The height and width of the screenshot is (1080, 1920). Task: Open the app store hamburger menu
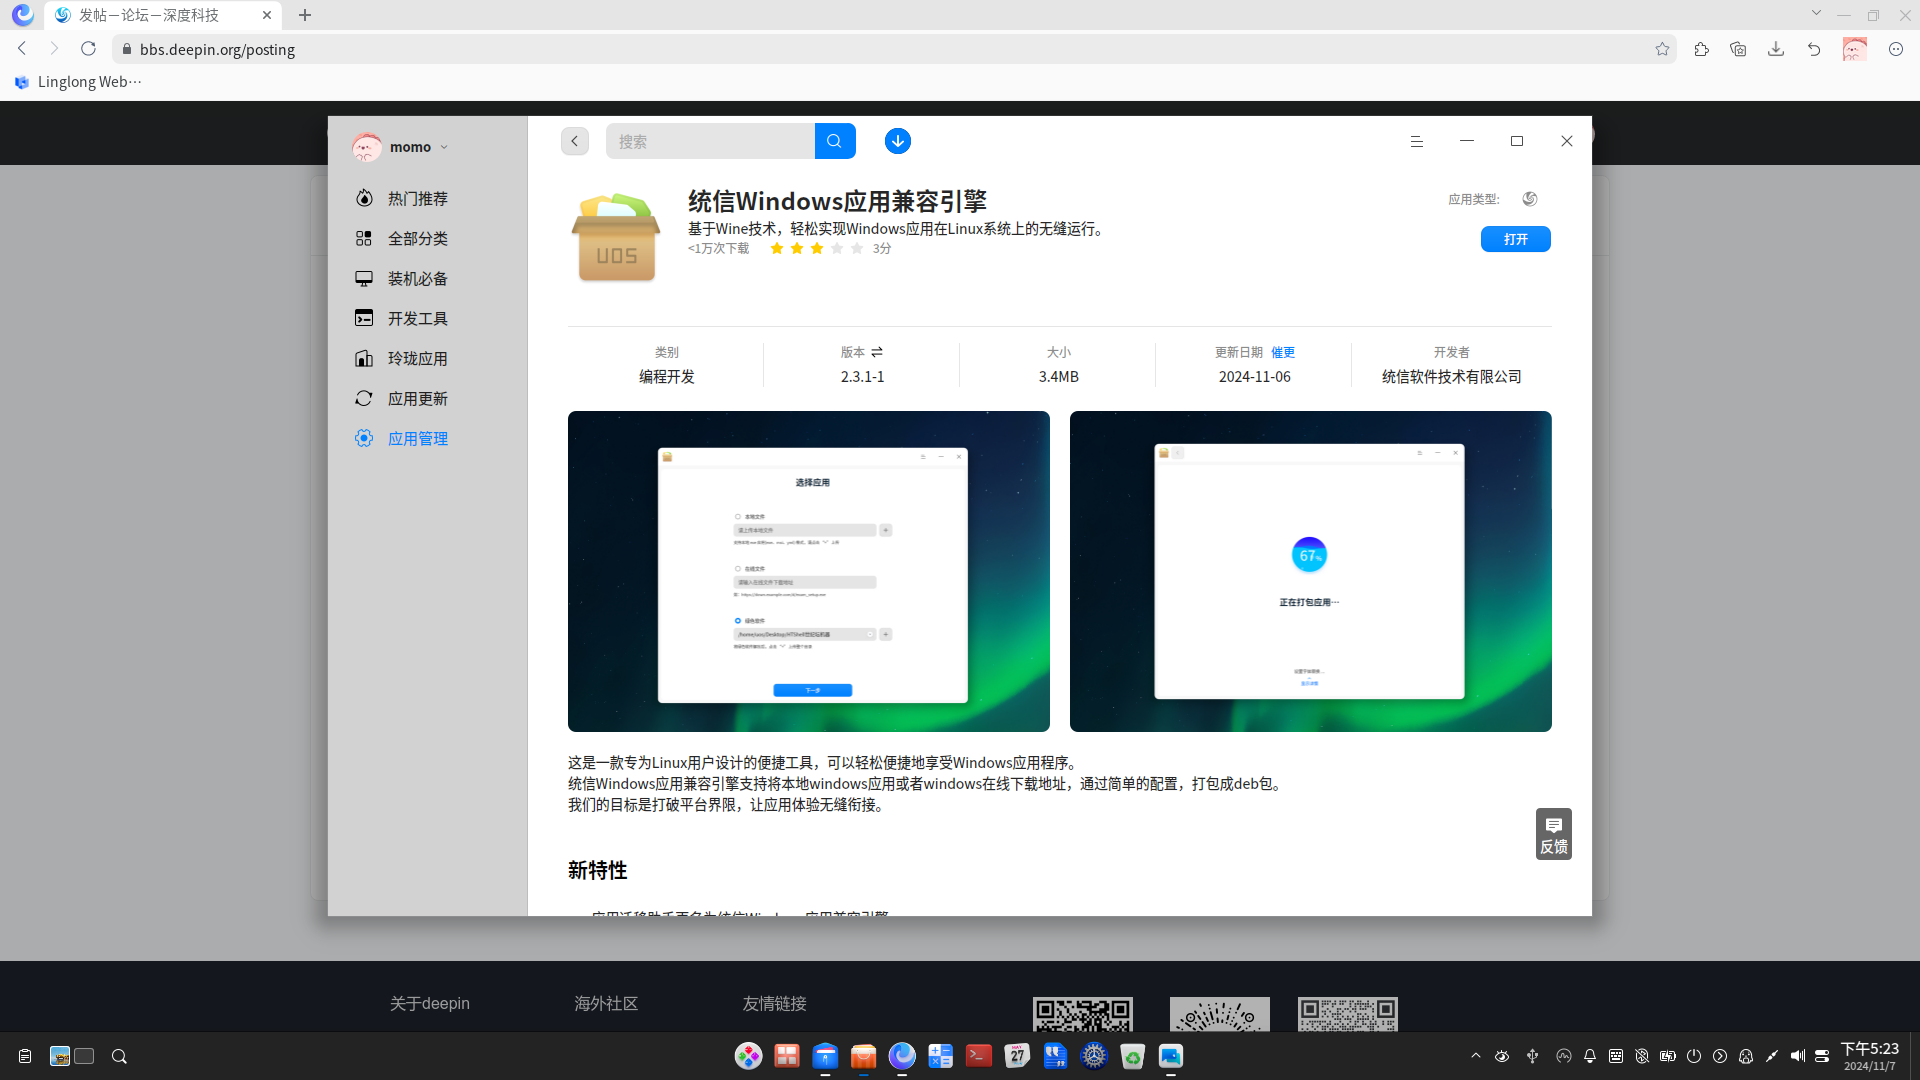click(1417, 141)
